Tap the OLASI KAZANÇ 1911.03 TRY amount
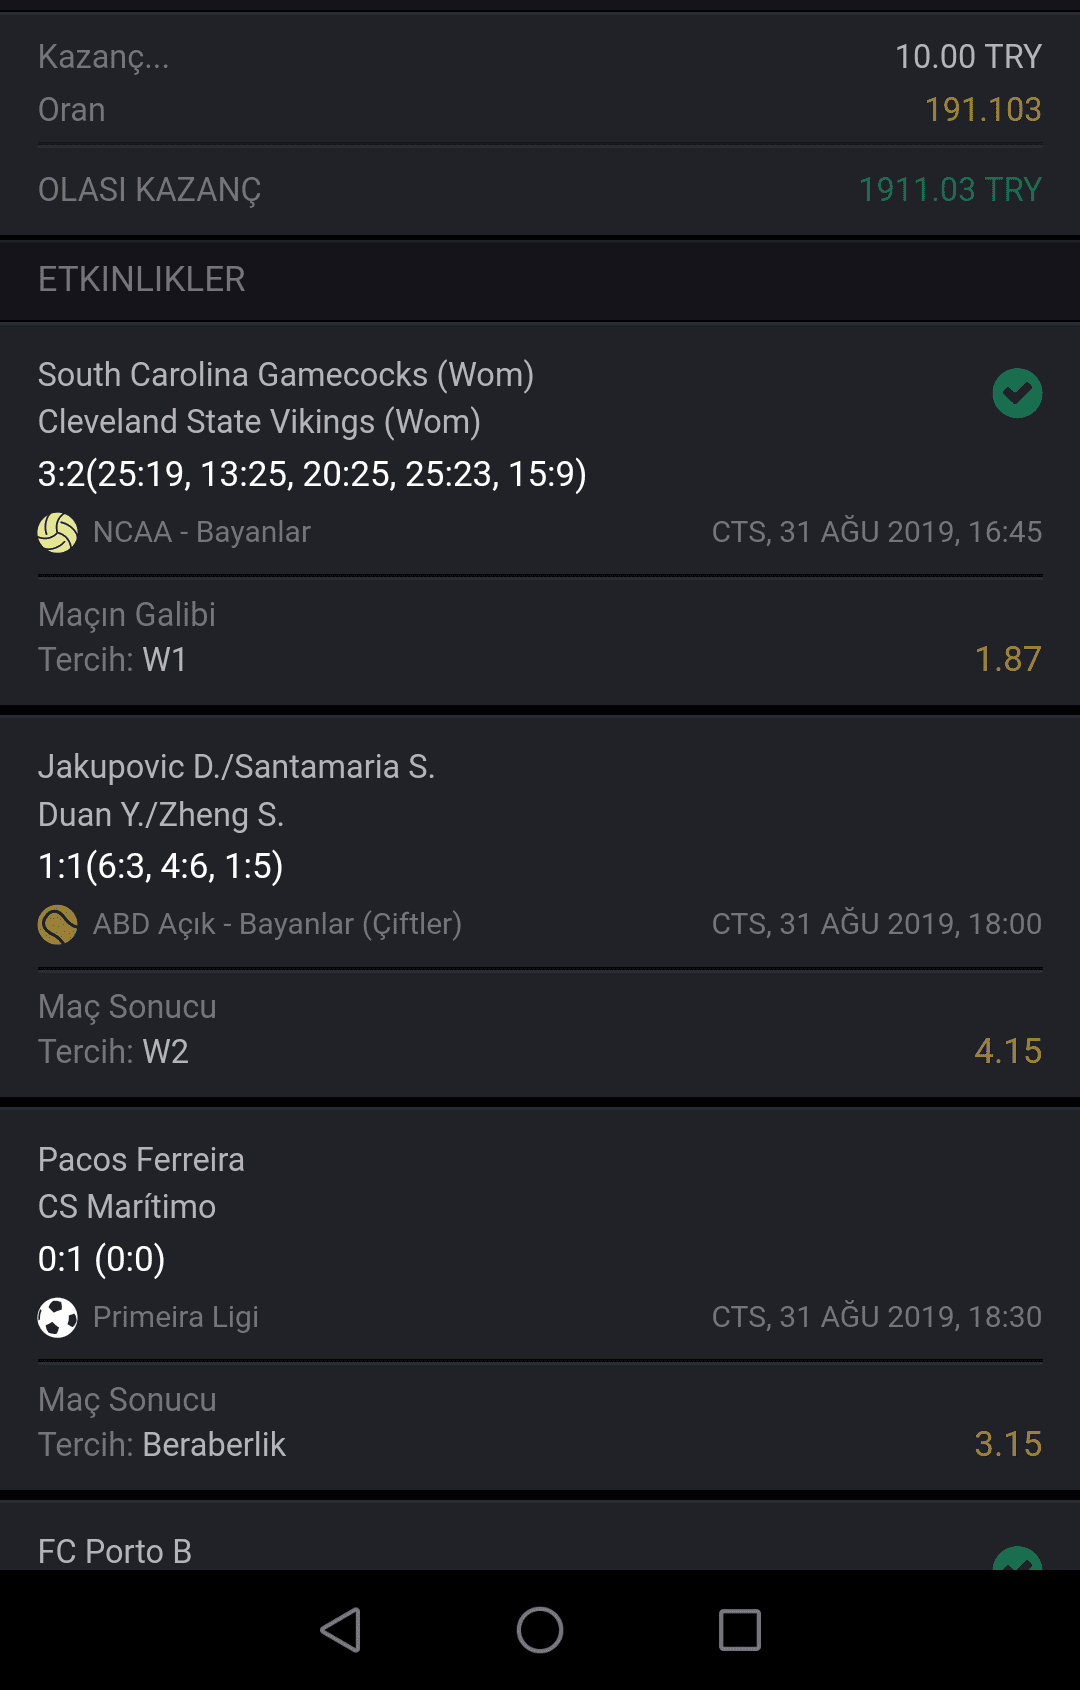 pyautogui.click(x=950, y=189)
